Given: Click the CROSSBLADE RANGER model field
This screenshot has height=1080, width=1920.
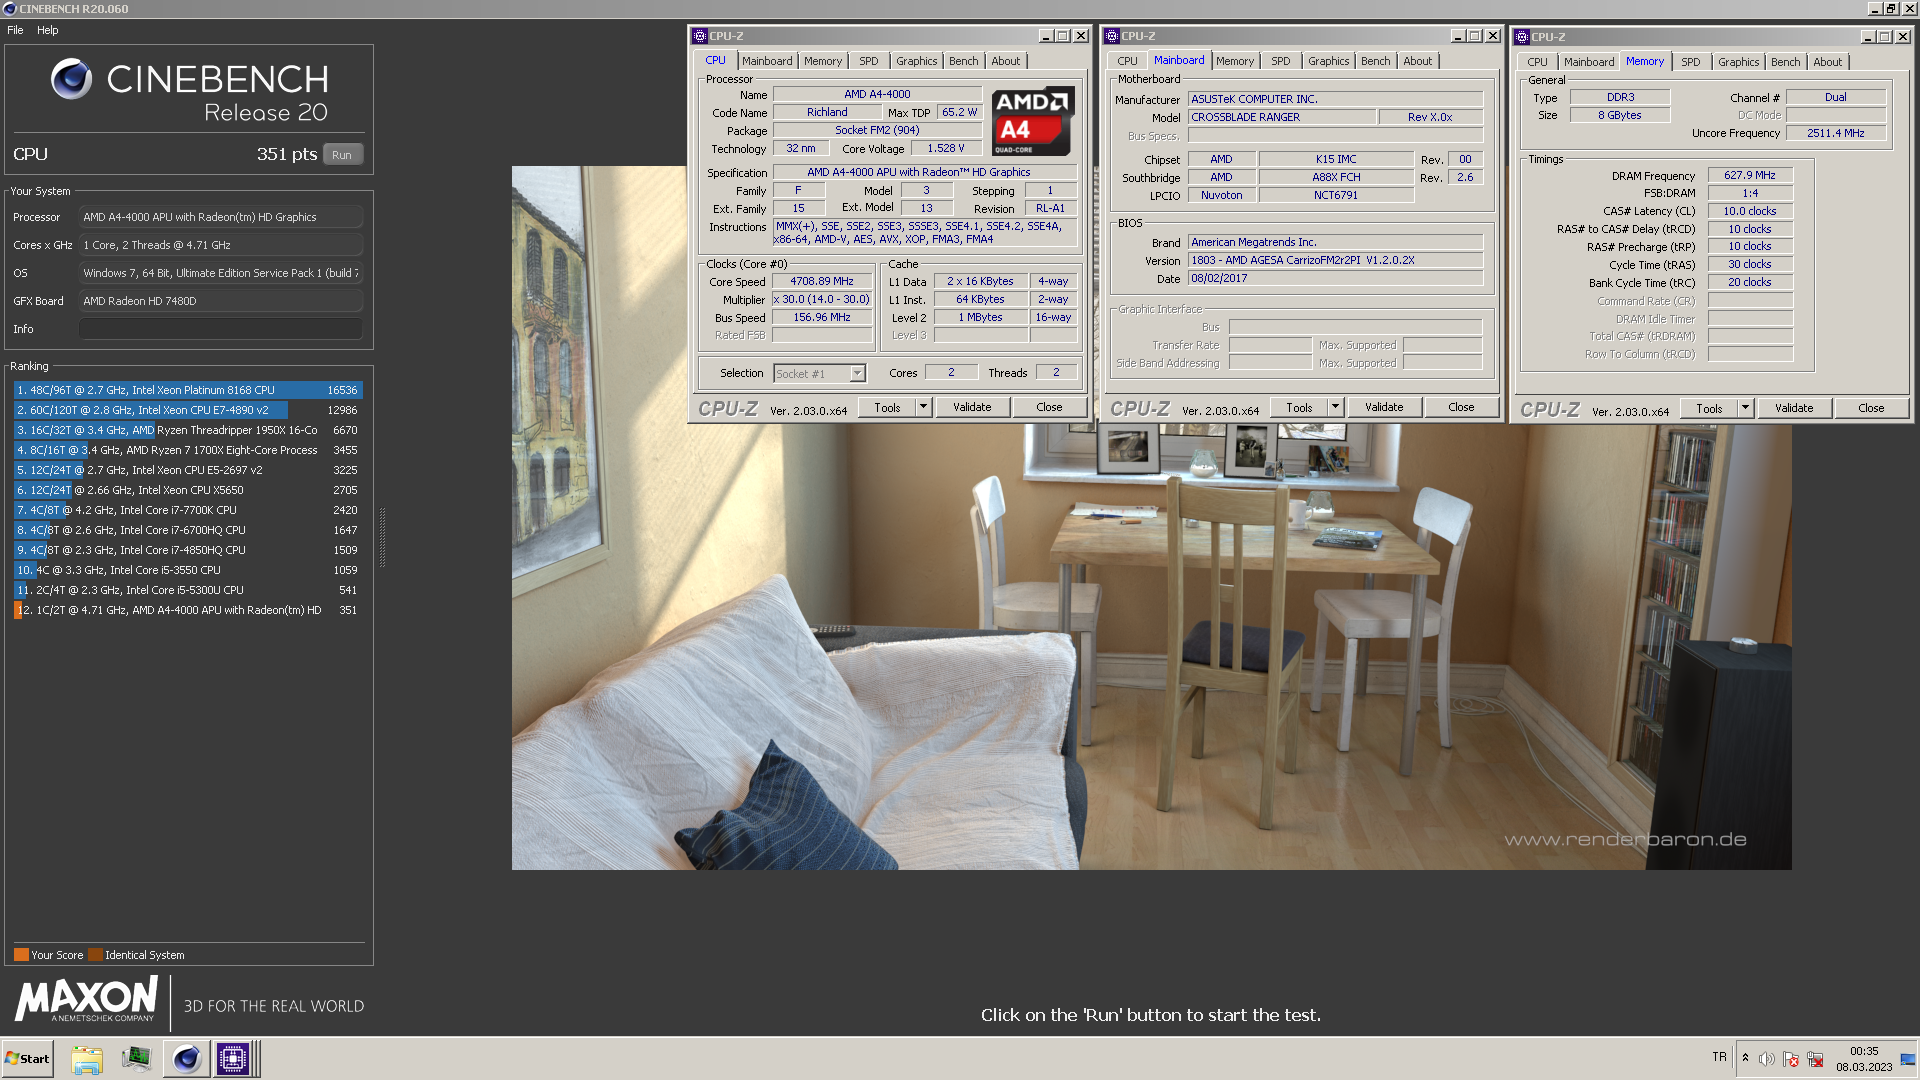Looking at the screenshot, I should (x=1282, y=117).
